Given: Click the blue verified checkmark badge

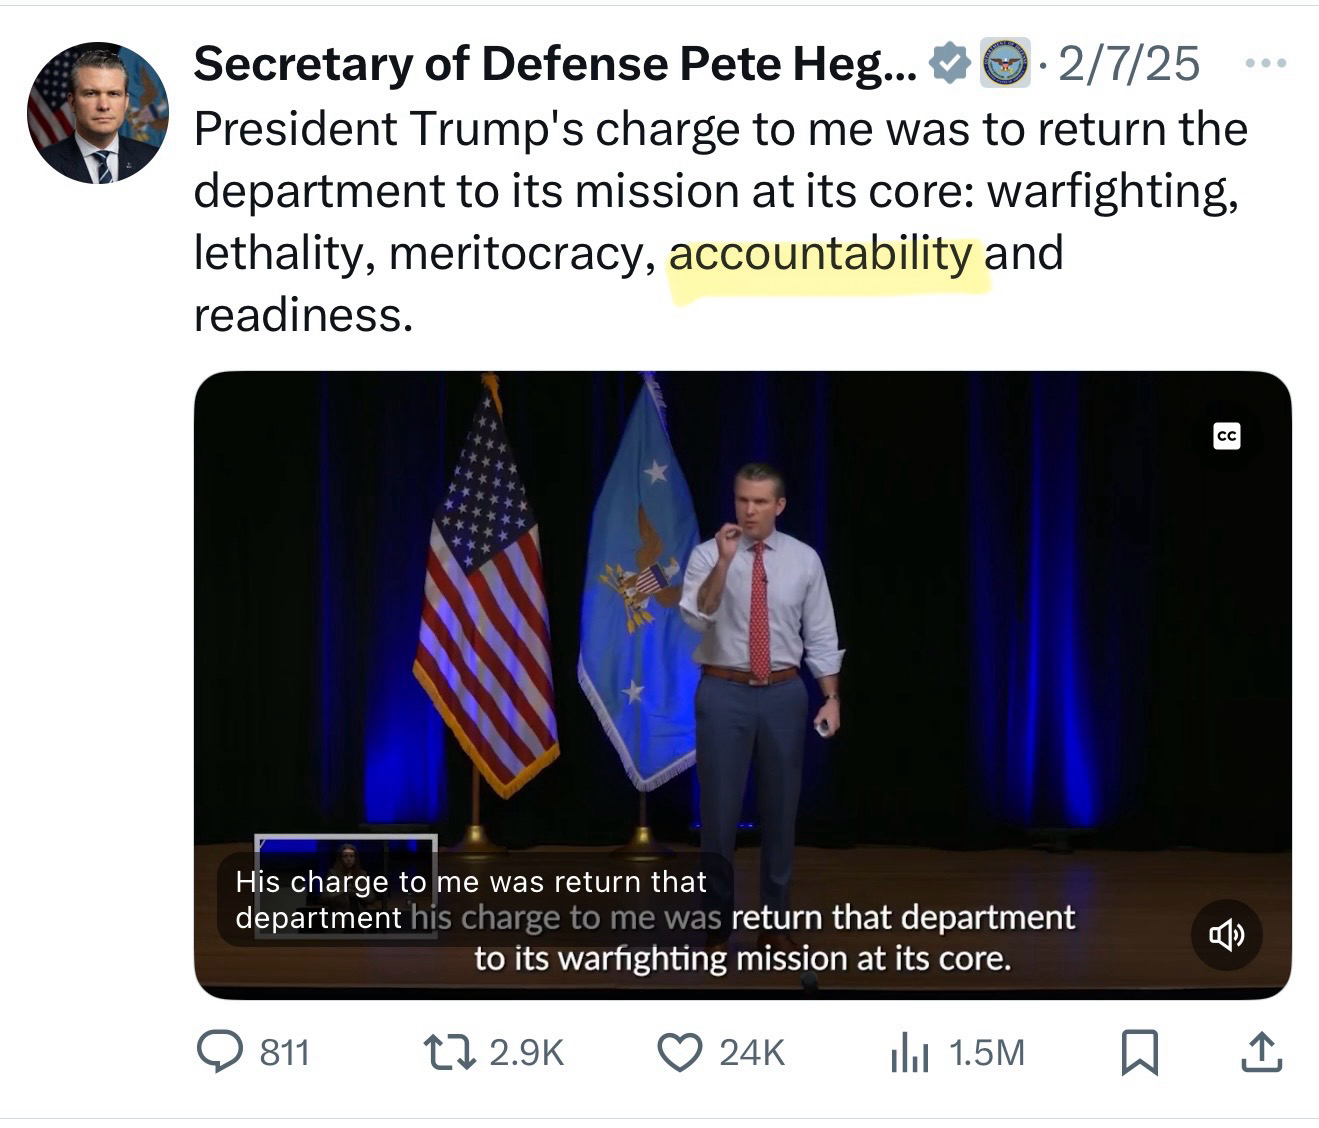Looking at the screenshot, I should pos(948,64).
